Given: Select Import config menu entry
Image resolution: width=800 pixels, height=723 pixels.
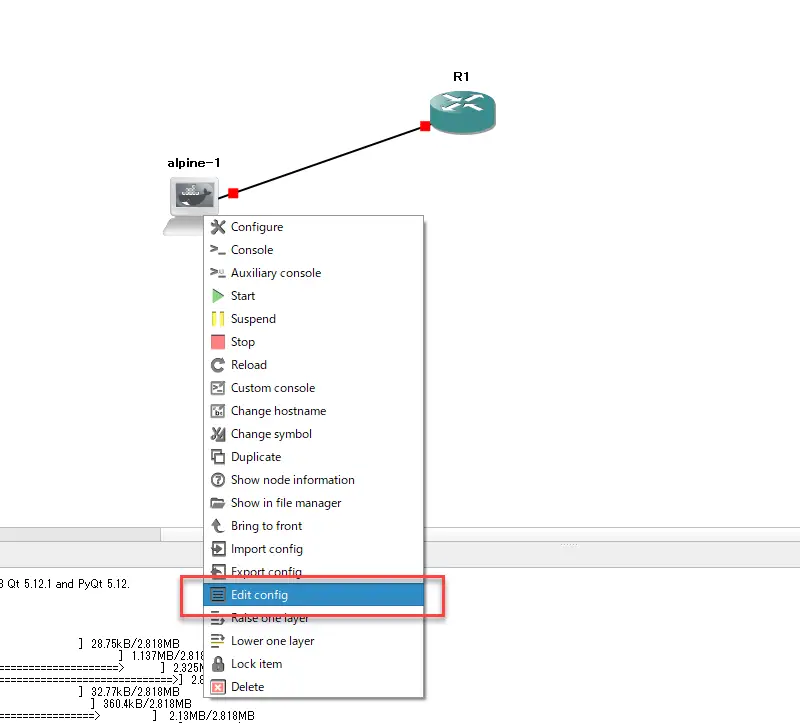Looking at the screenshot, I should pos(313,549).
